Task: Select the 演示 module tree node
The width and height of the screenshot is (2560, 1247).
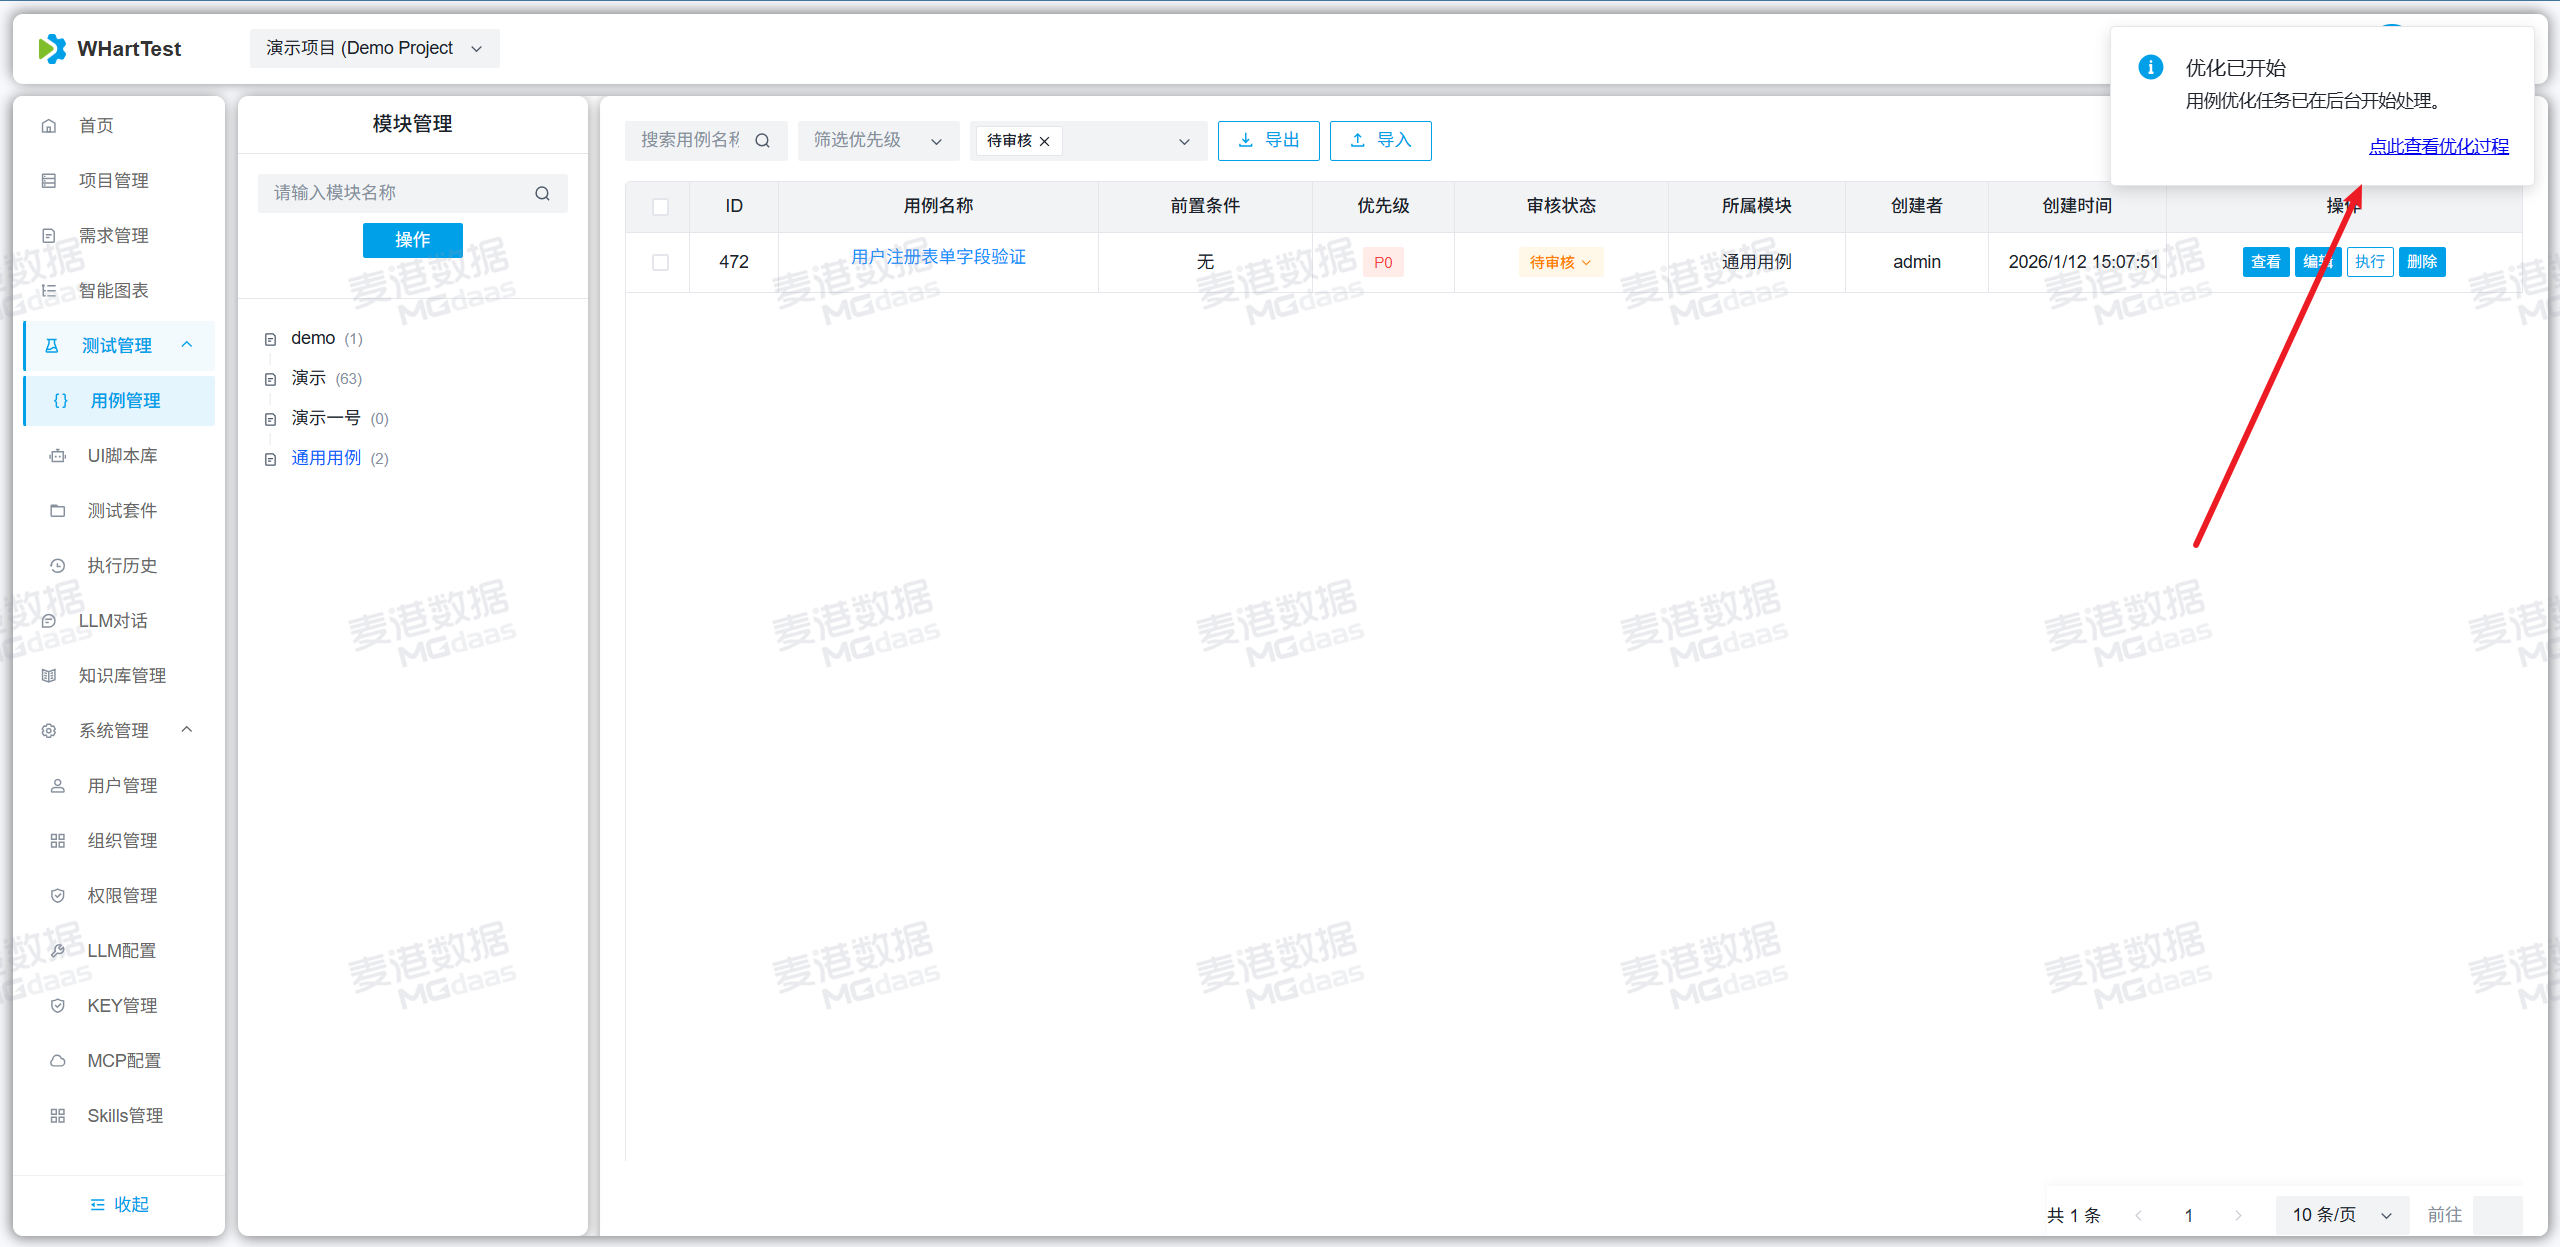Action: click(308, 378)
